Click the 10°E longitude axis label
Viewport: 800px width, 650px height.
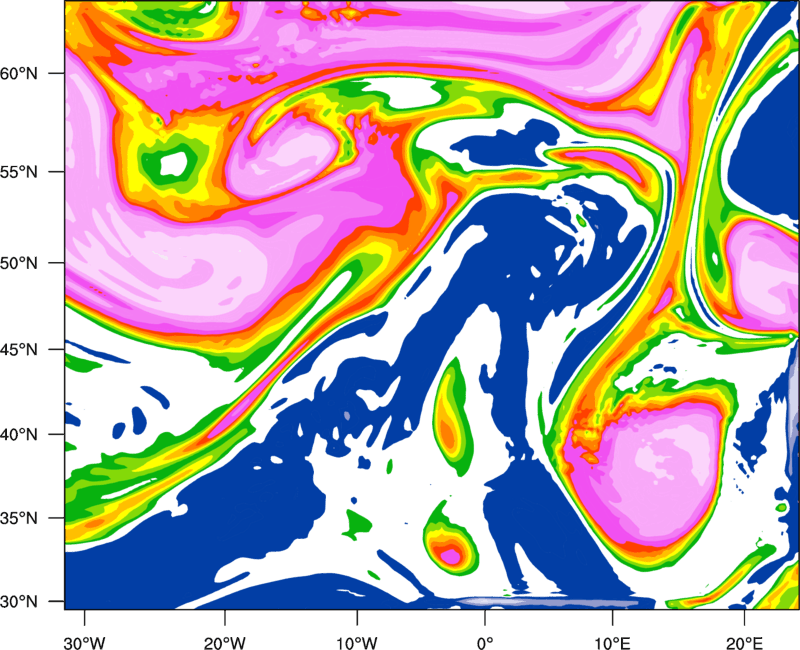click(x=612, y=643)
